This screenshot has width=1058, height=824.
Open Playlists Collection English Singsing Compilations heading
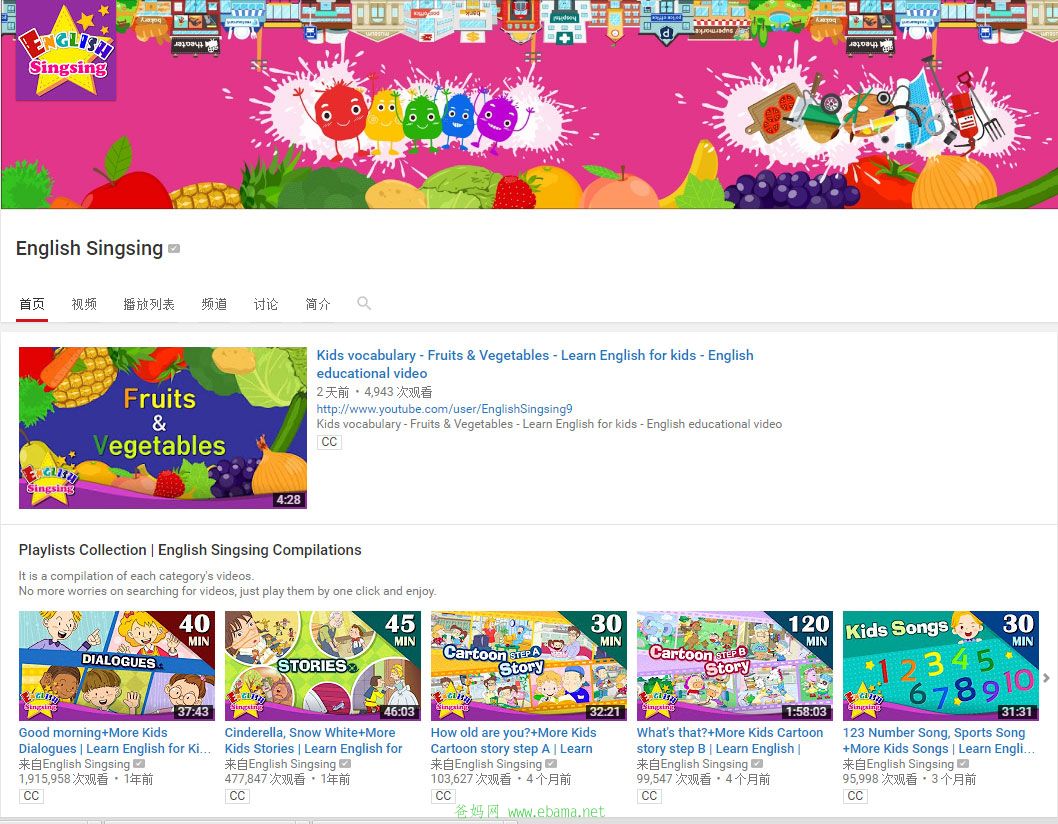(x=190, y=550)
